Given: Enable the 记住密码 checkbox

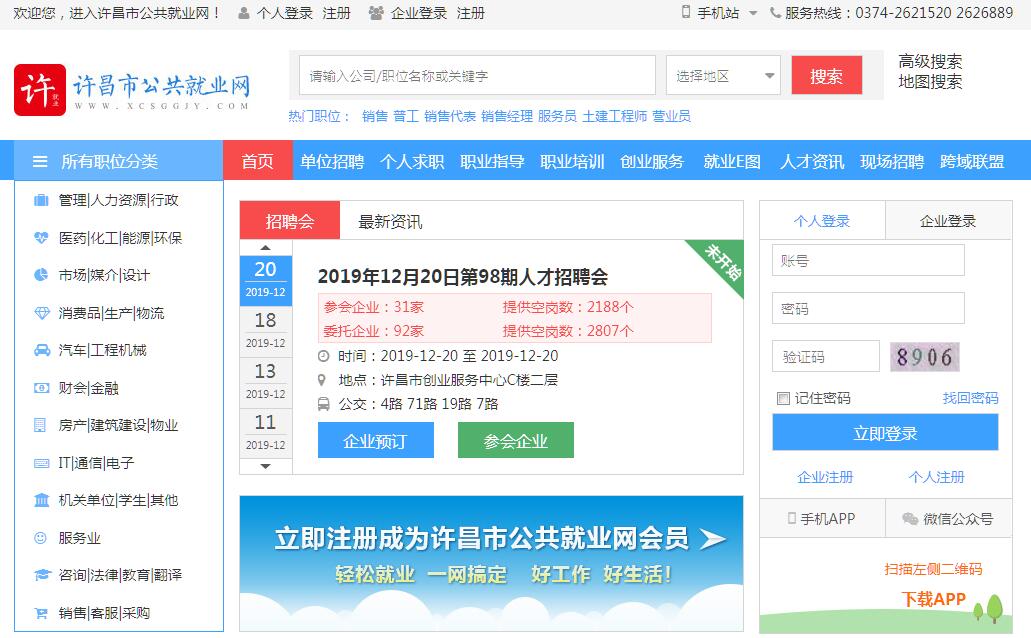Looking at the screenshot, I should (x=783, y=398).
